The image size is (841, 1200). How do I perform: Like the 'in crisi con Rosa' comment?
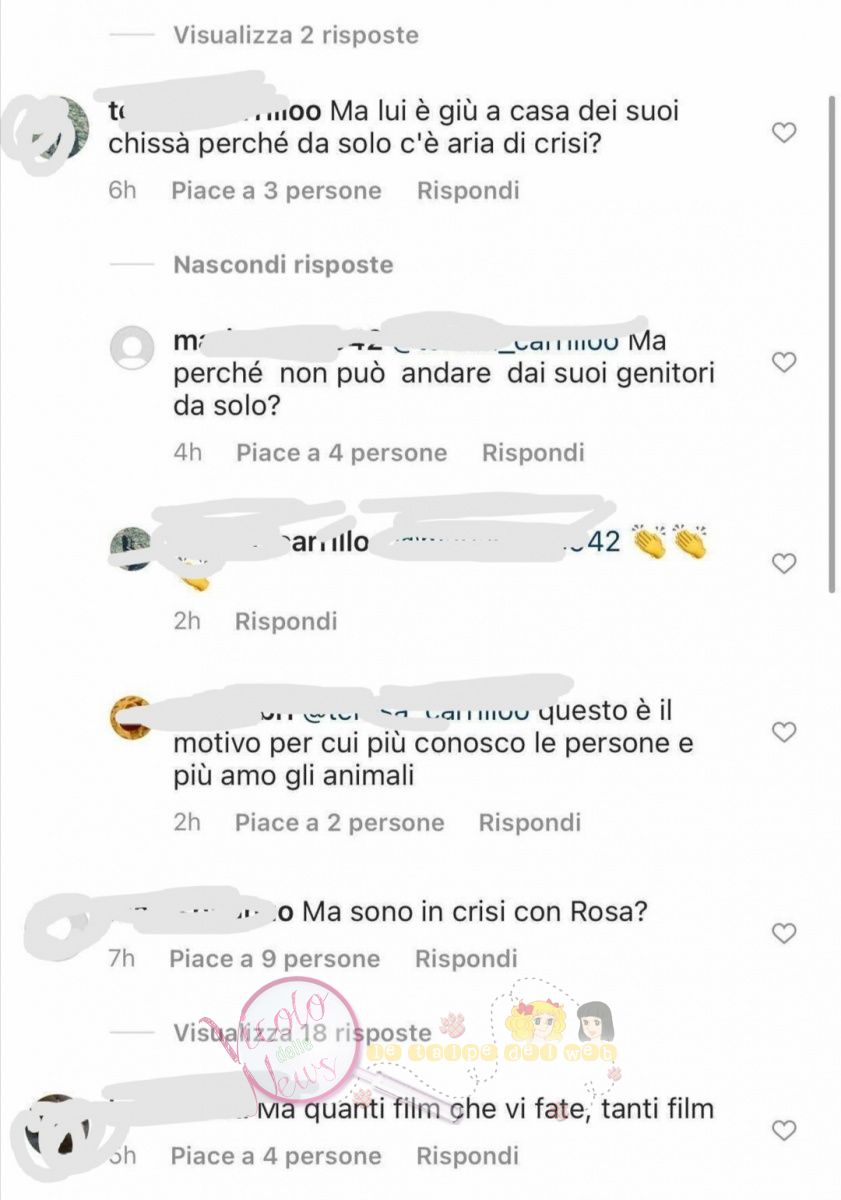click(x=785, y=933)
